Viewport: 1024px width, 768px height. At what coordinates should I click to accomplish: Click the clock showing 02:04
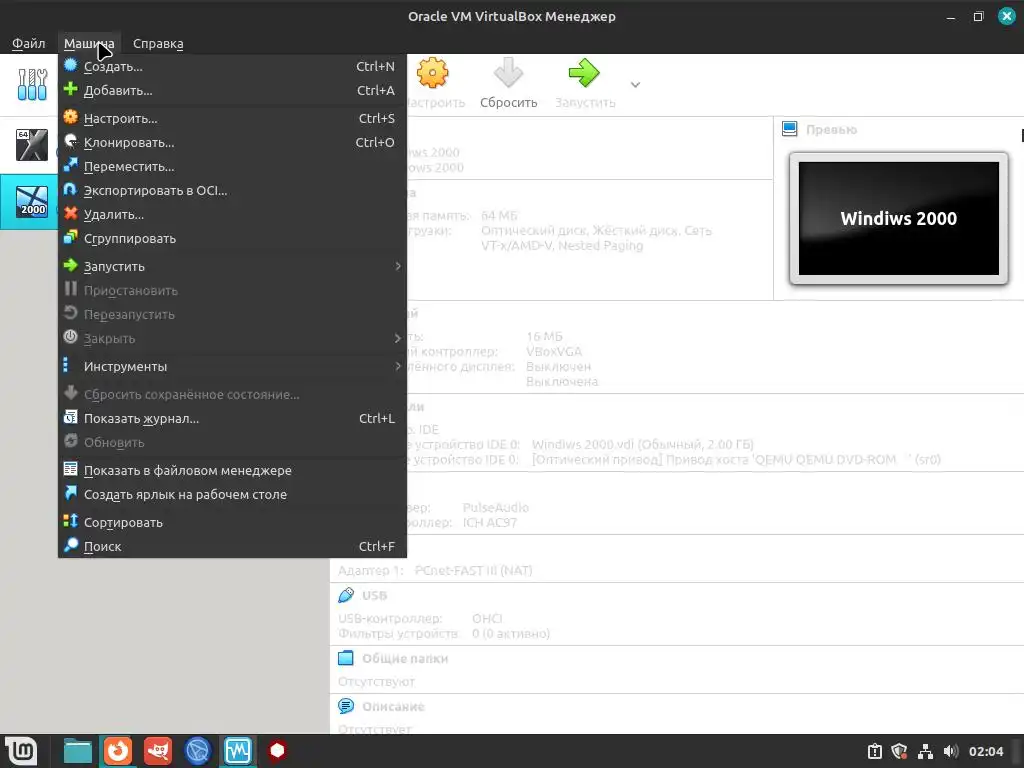tap(985, 752)
